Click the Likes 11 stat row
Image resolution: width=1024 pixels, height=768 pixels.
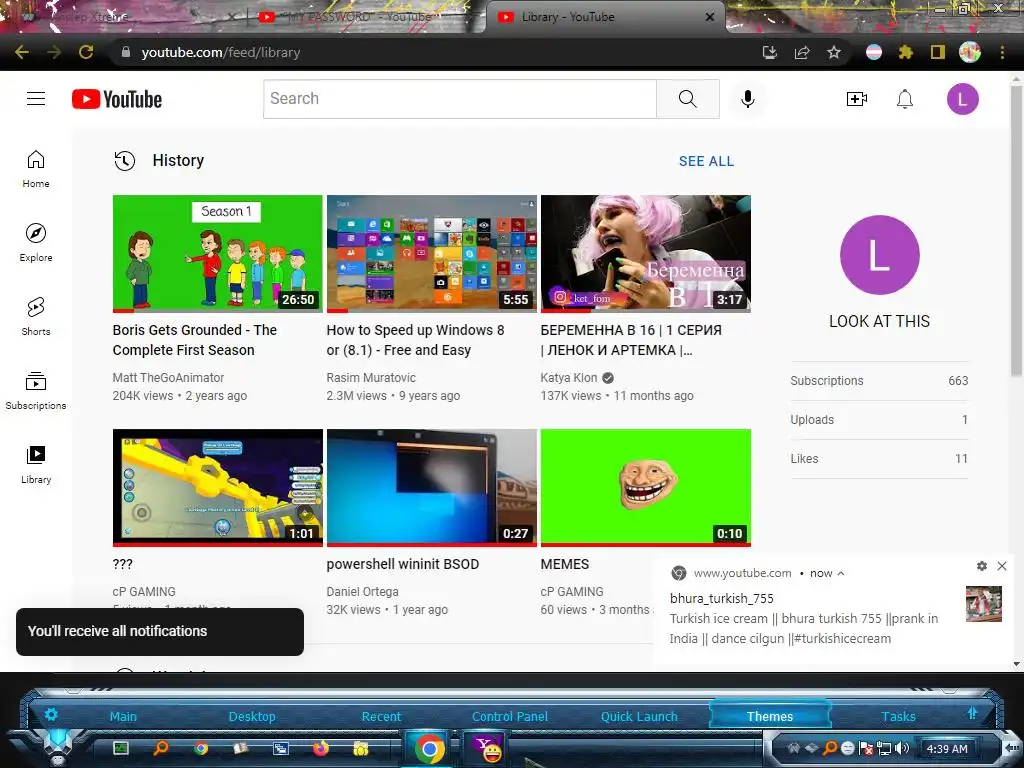(879, 458)
